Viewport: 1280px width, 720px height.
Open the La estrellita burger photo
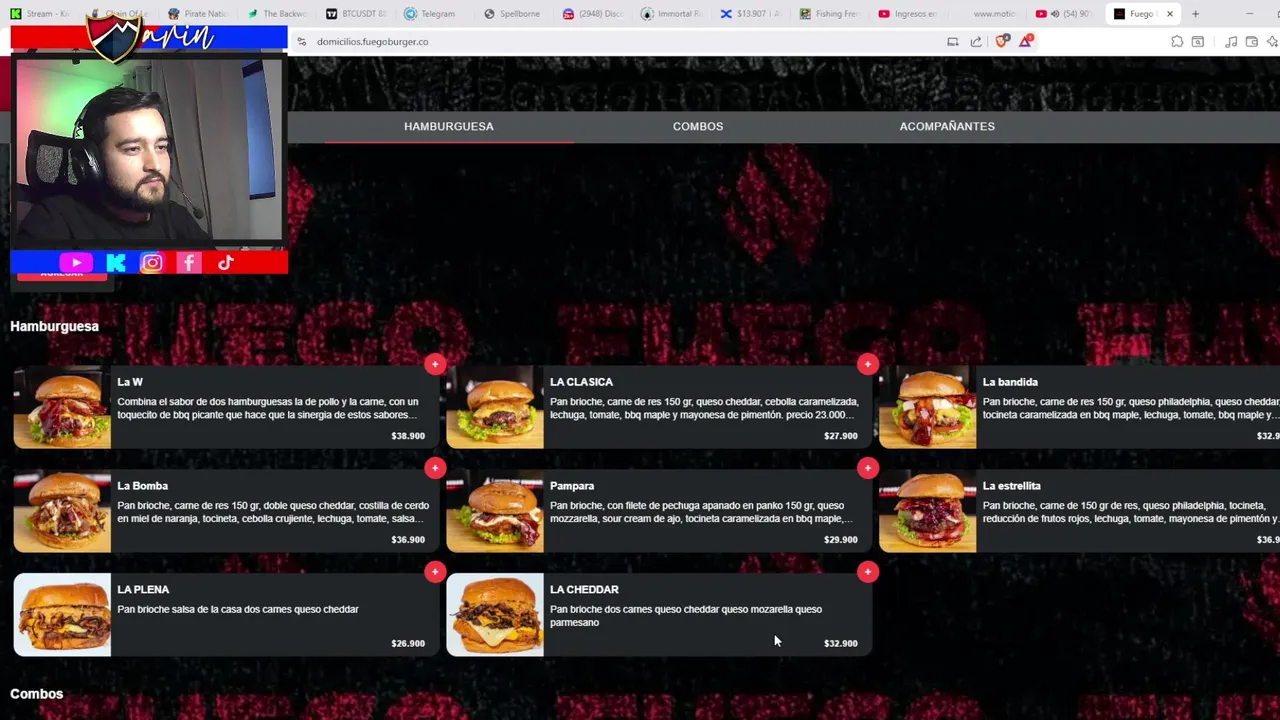[x=928, y=511]
